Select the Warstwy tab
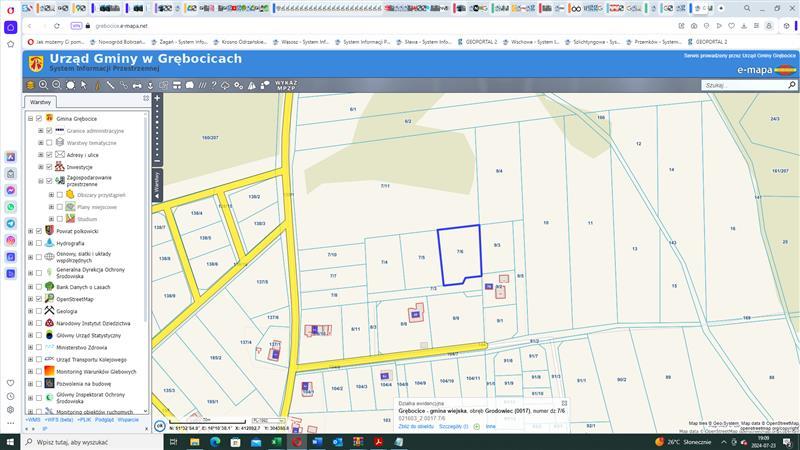The width and height of the screenshot is (800, 450). coord(40,102)
